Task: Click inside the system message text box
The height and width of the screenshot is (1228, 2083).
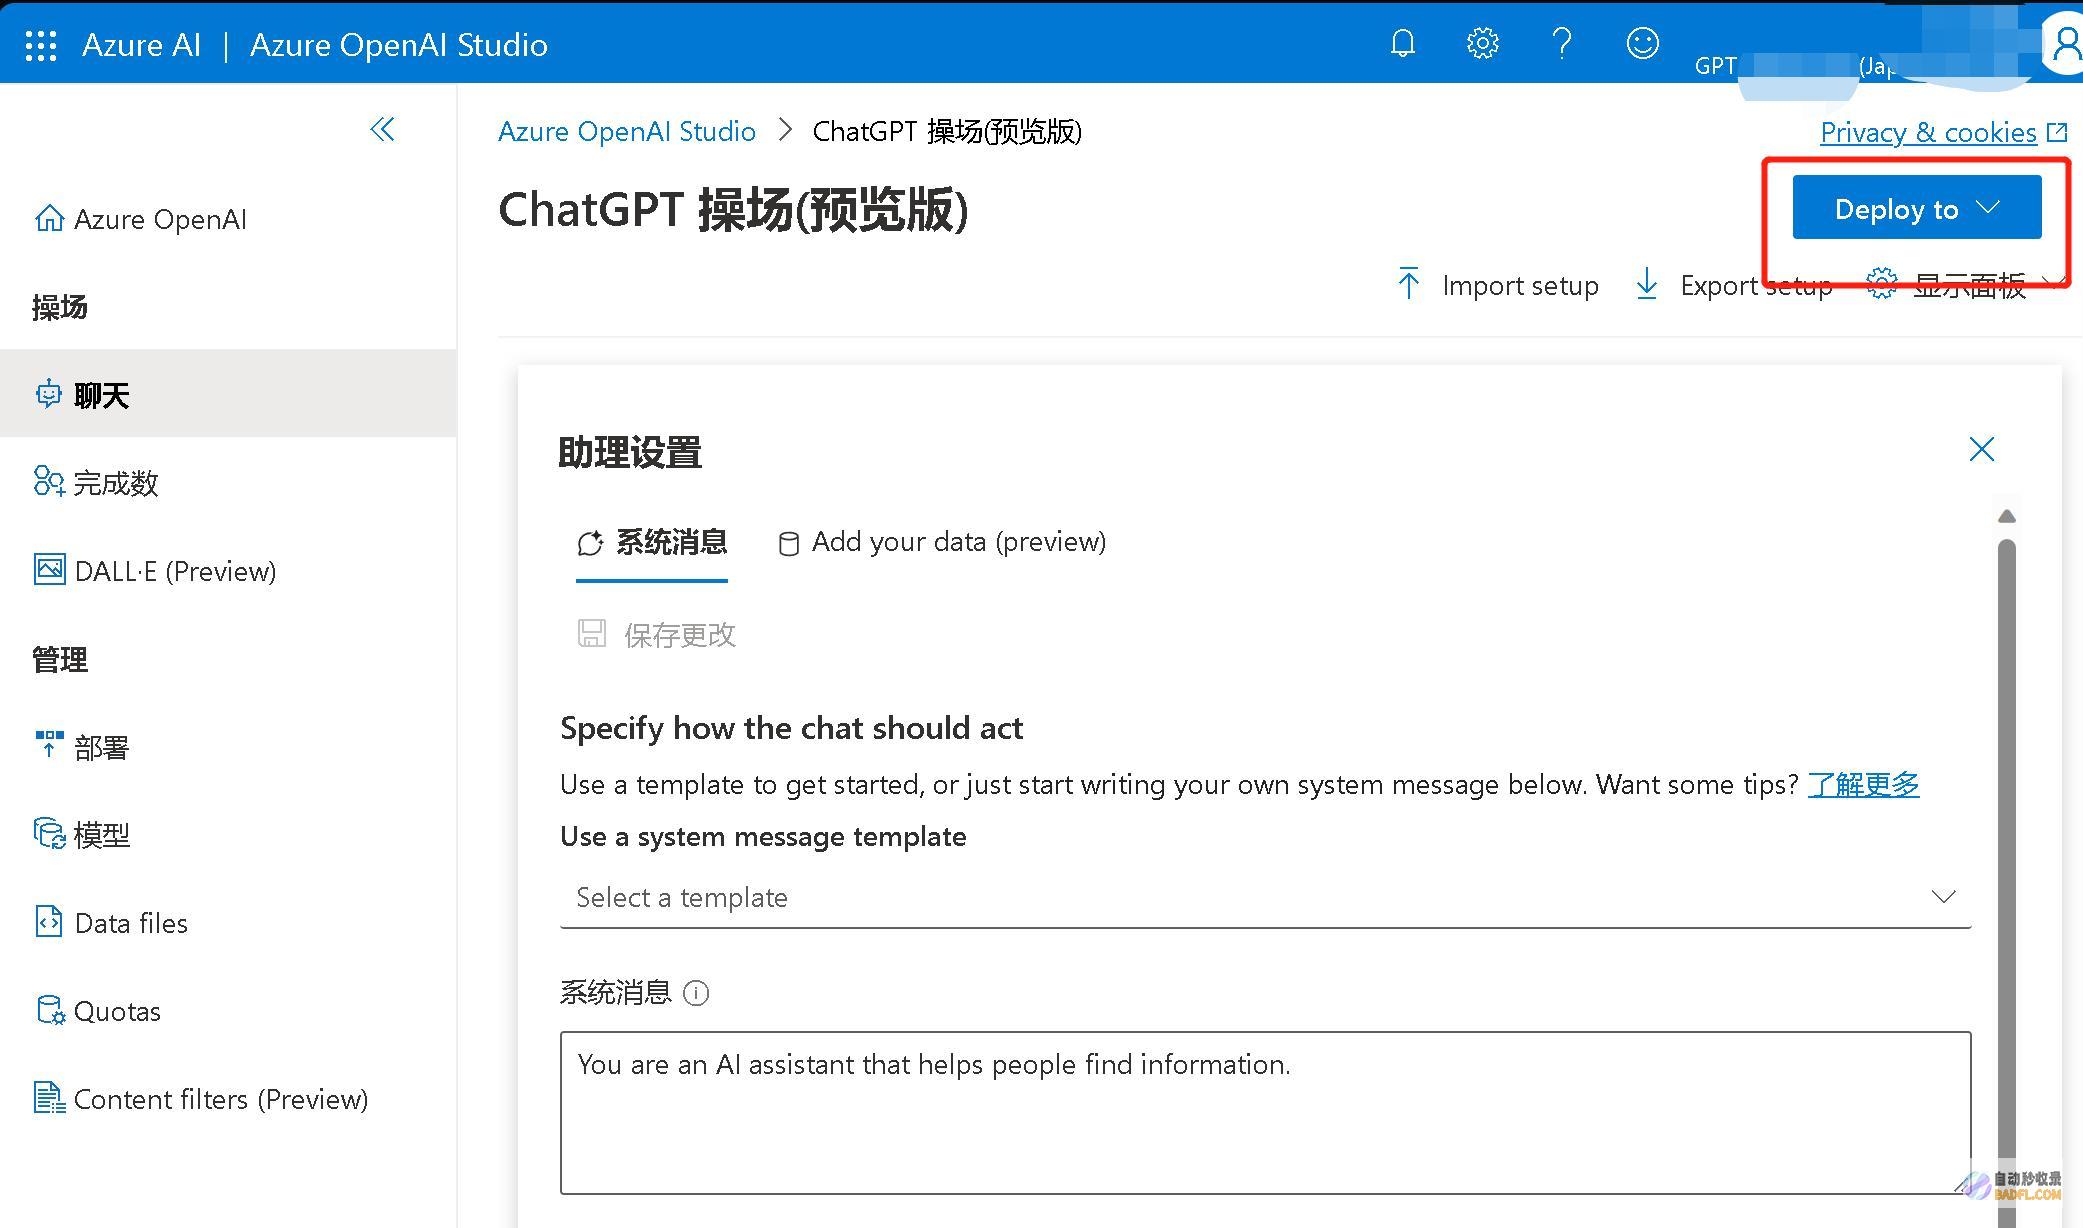Action: click(x=1265, y=1112)
